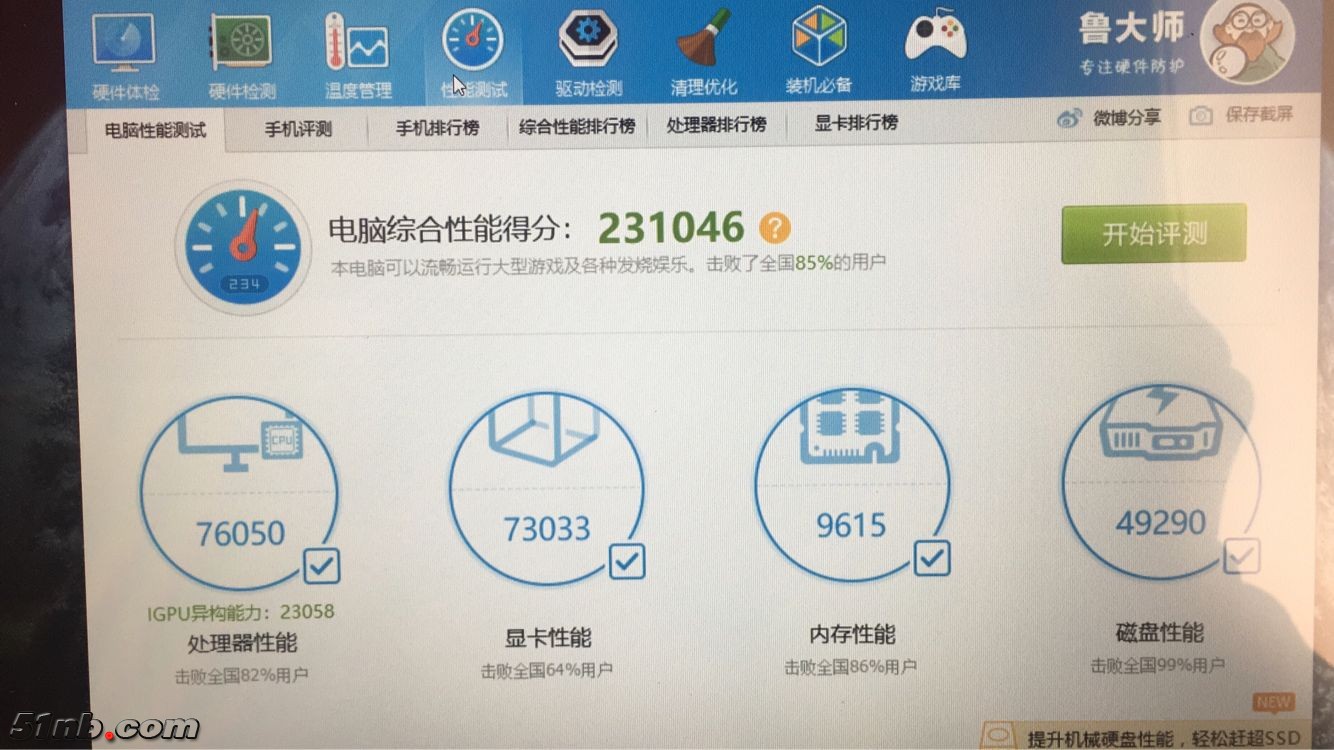The height and width of the screenshot is (750, 1334).
Task: Uncheck the 显卡性能 checkbox
Action: 627,562
